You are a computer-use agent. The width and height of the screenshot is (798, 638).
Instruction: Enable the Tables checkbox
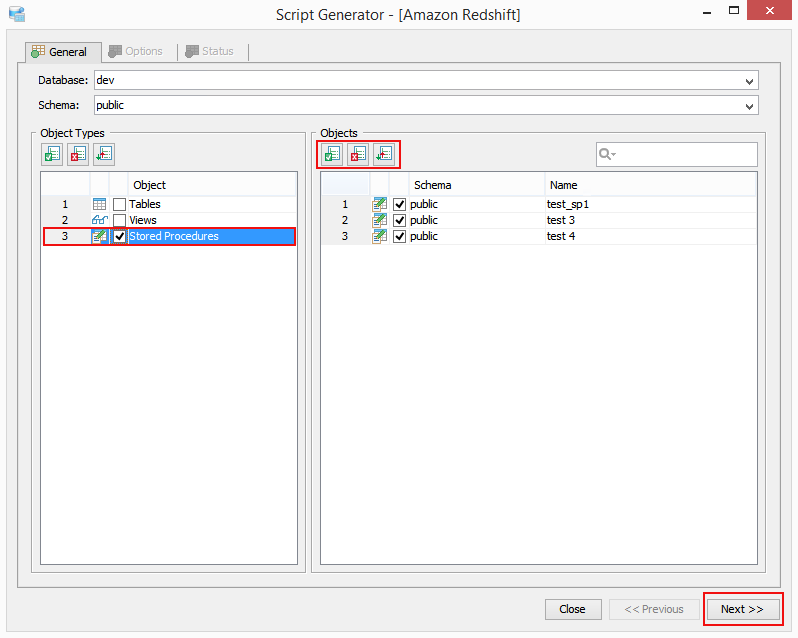(x=120, y=205)
